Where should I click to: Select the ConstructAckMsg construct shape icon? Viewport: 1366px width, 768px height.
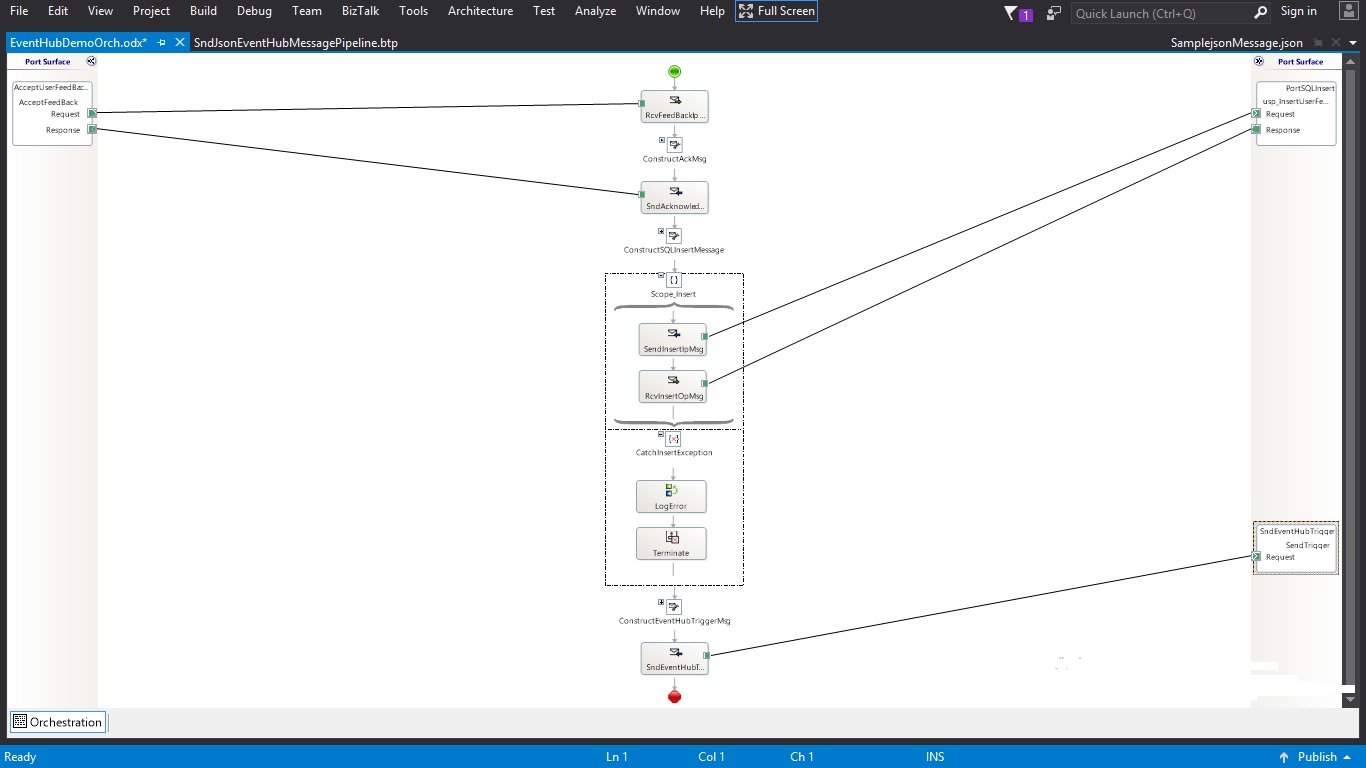pos(674,145)
